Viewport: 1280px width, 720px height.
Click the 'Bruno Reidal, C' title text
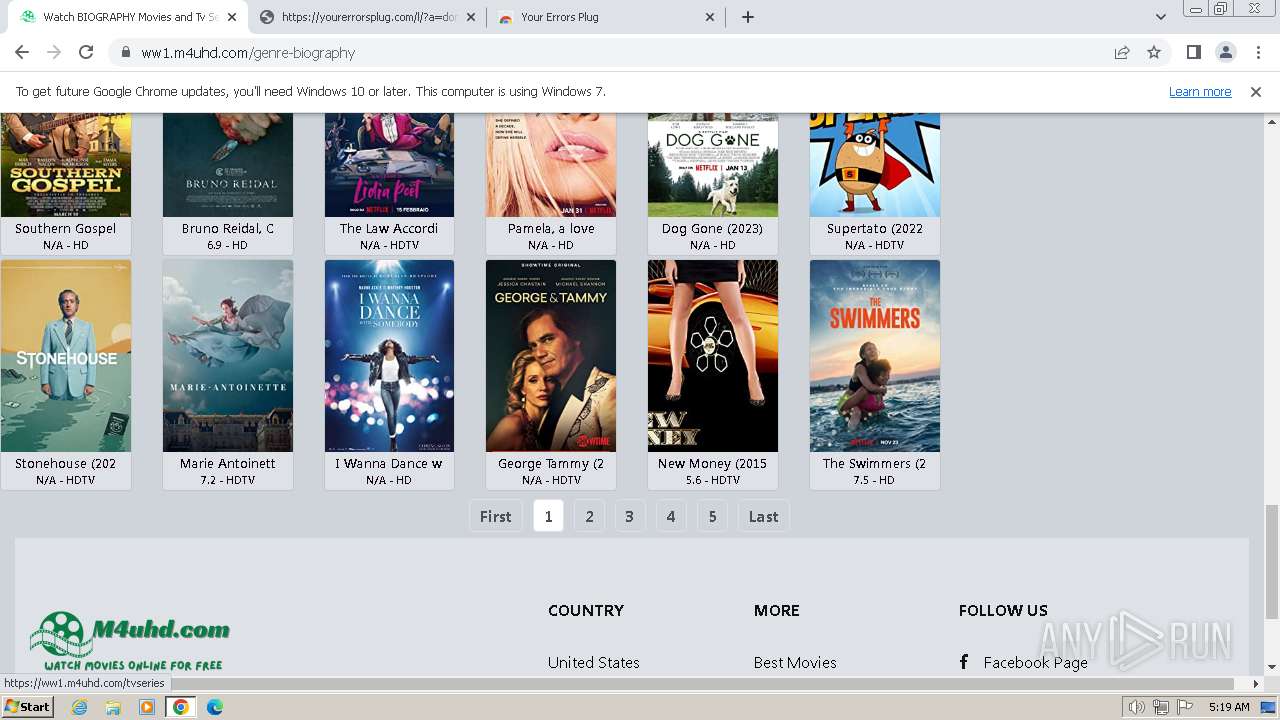click(x=228, y=229)
